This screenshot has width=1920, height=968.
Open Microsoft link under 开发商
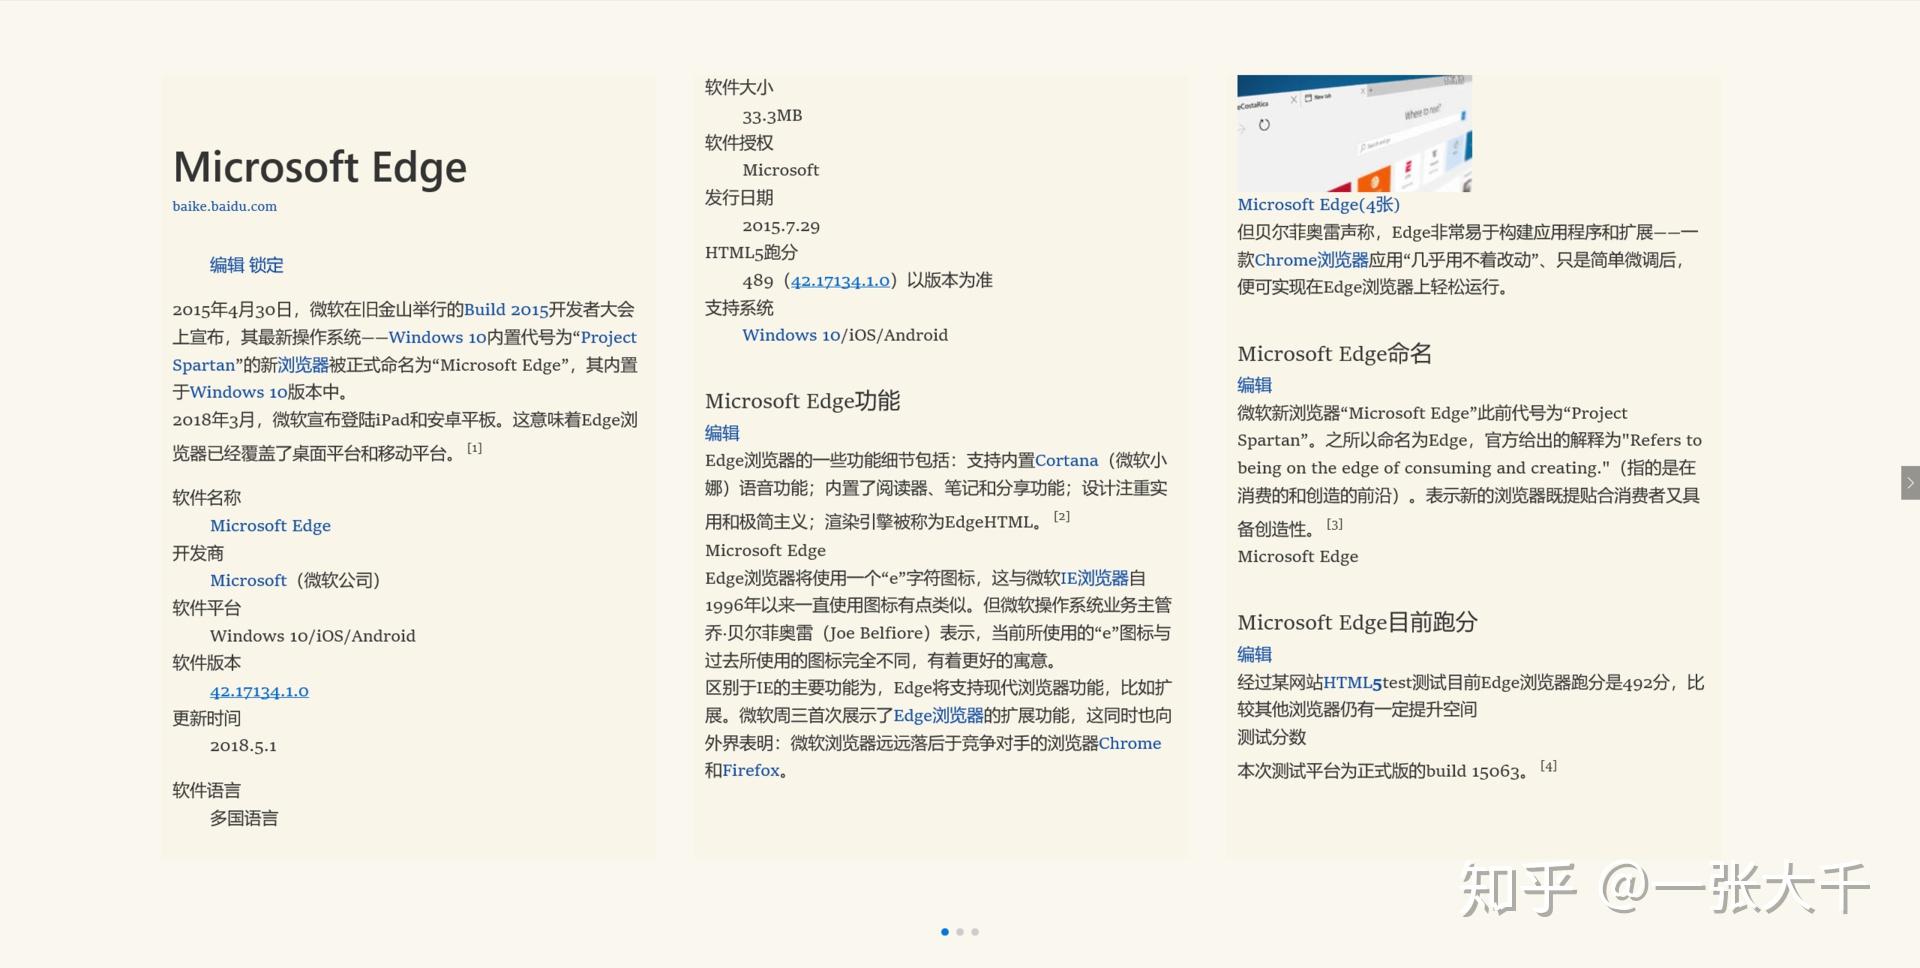tap(248, 581)
